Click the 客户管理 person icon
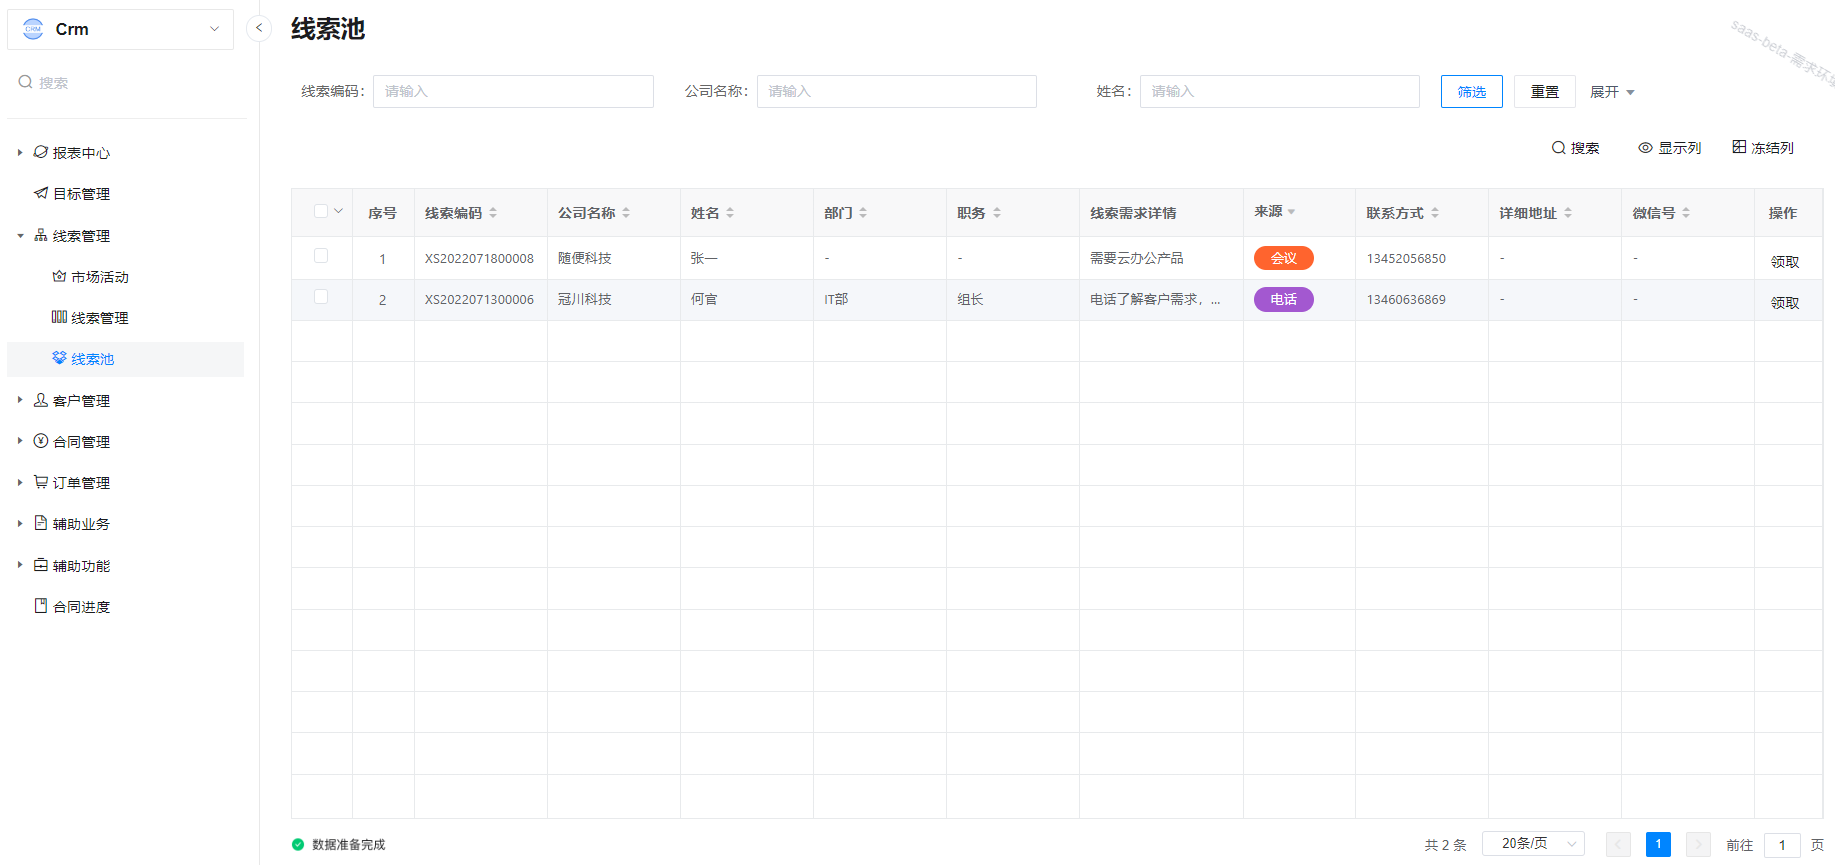 pos(41,400)
